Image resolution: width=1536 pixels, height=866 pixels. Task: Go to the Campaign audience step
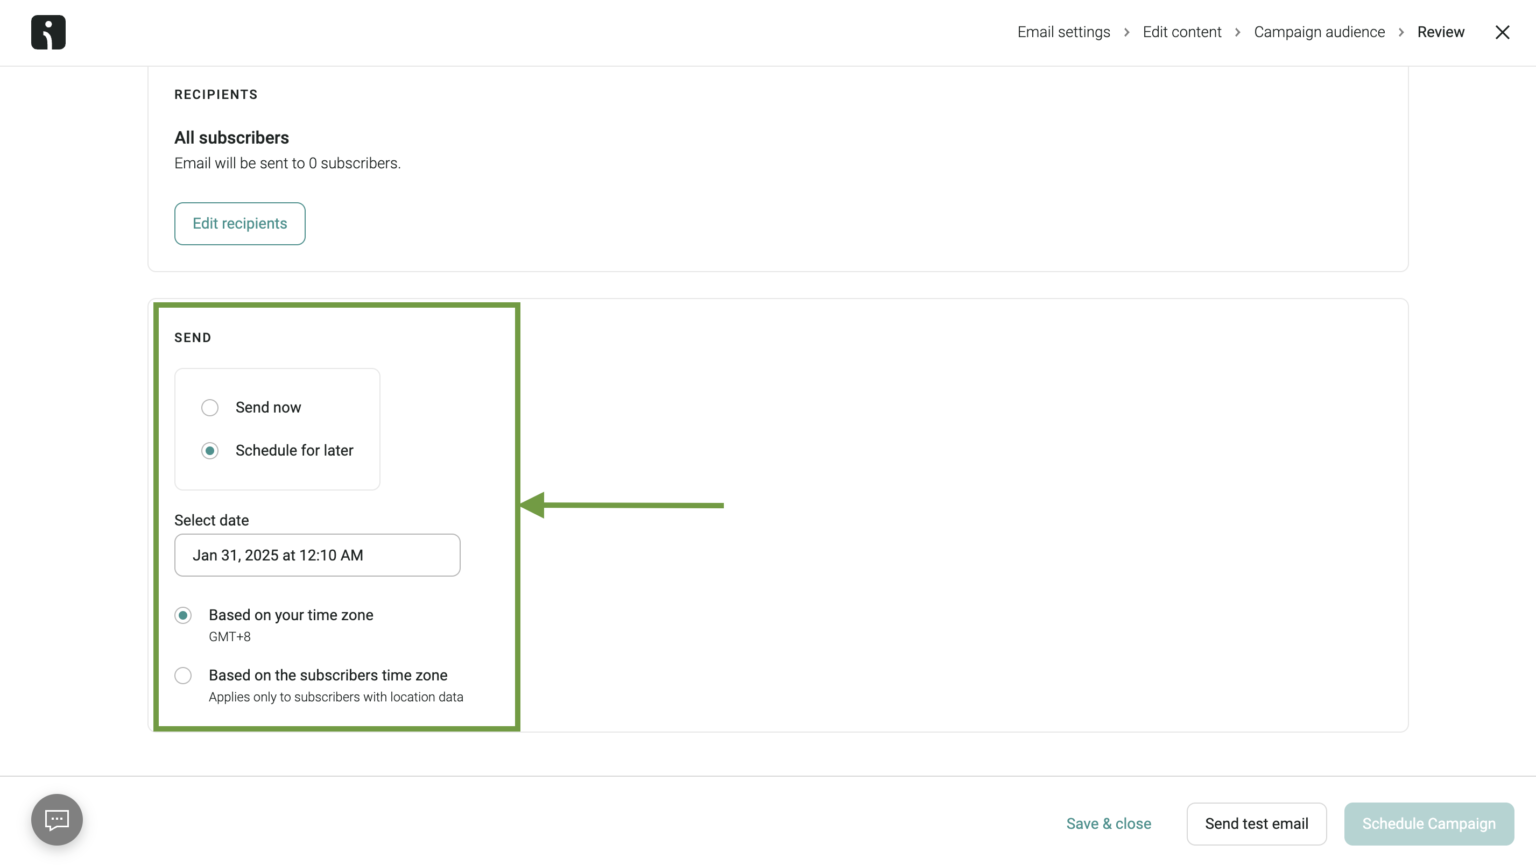[x=1319, y=32]
